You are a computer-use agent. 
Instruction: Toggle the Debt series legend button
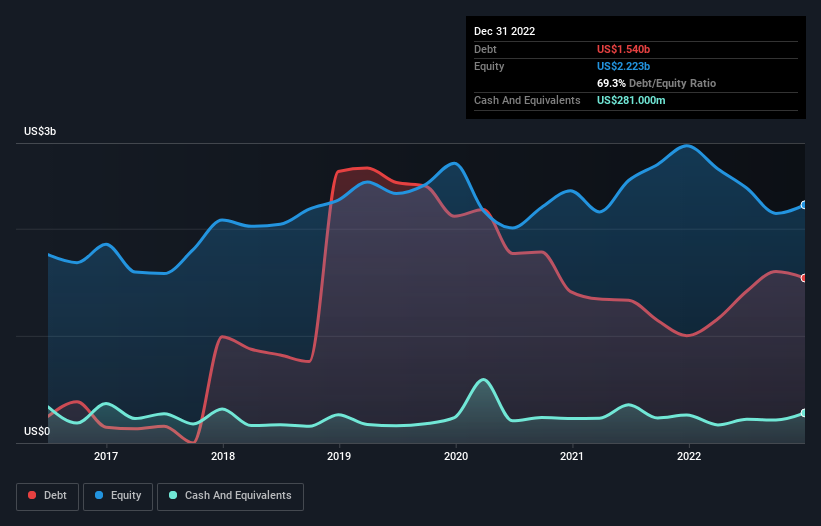tap(48, 496)
